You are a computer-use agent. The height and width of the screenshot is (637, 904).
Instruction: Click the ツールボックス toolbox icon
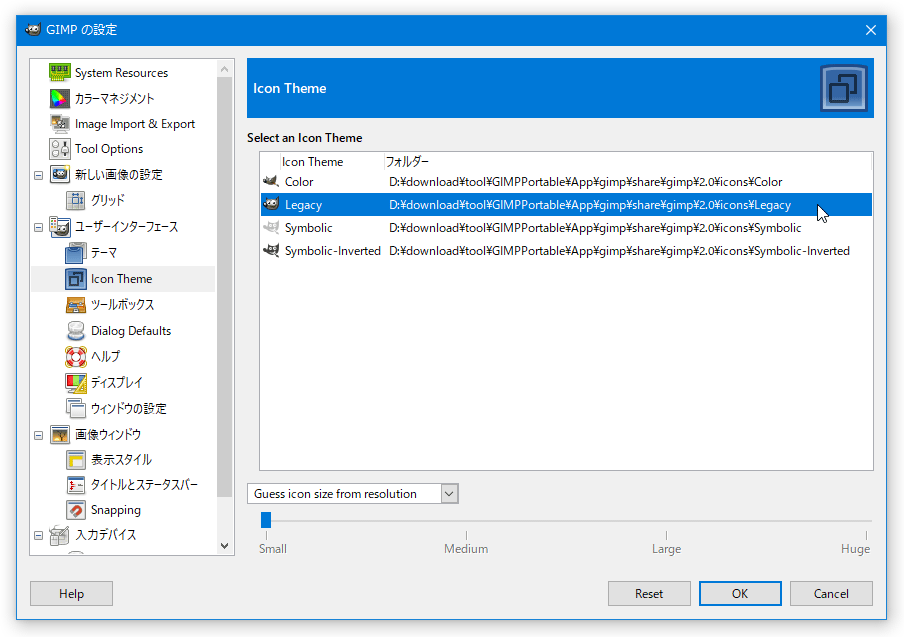(76, 304)
